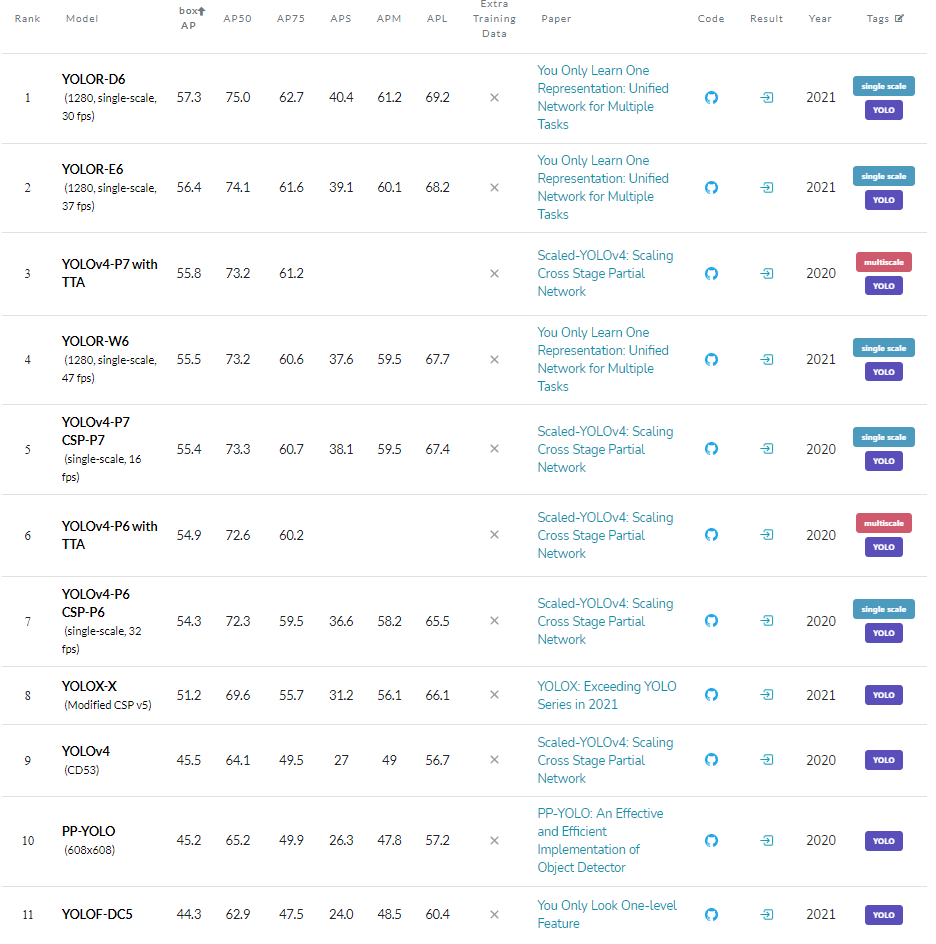Click the edit icon beside Tags header

[x=899, y=19]
